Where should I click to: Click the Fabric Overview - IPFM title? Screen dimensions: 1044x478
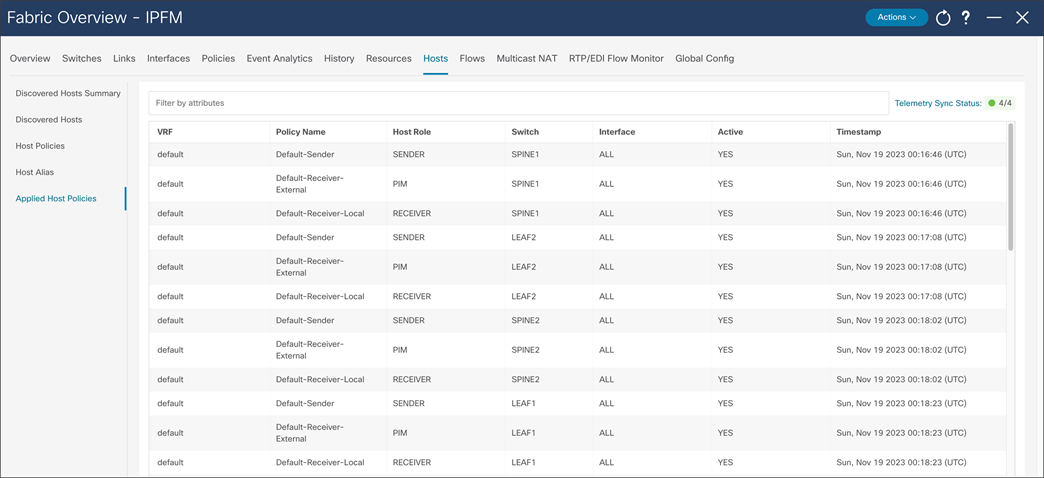coord(95,18)
